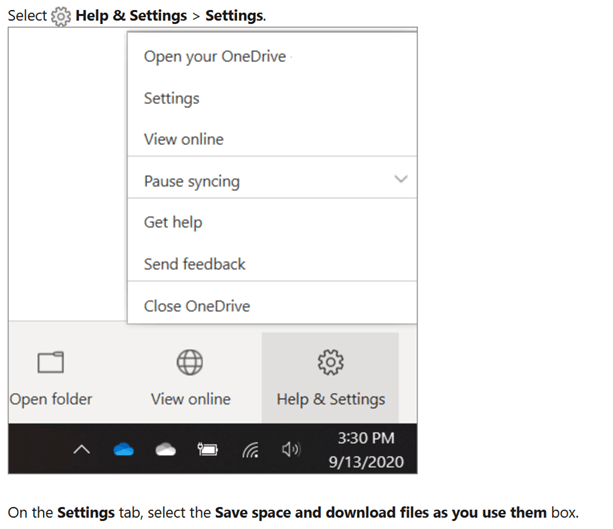Click the View online label below the globe

[191, 399]
